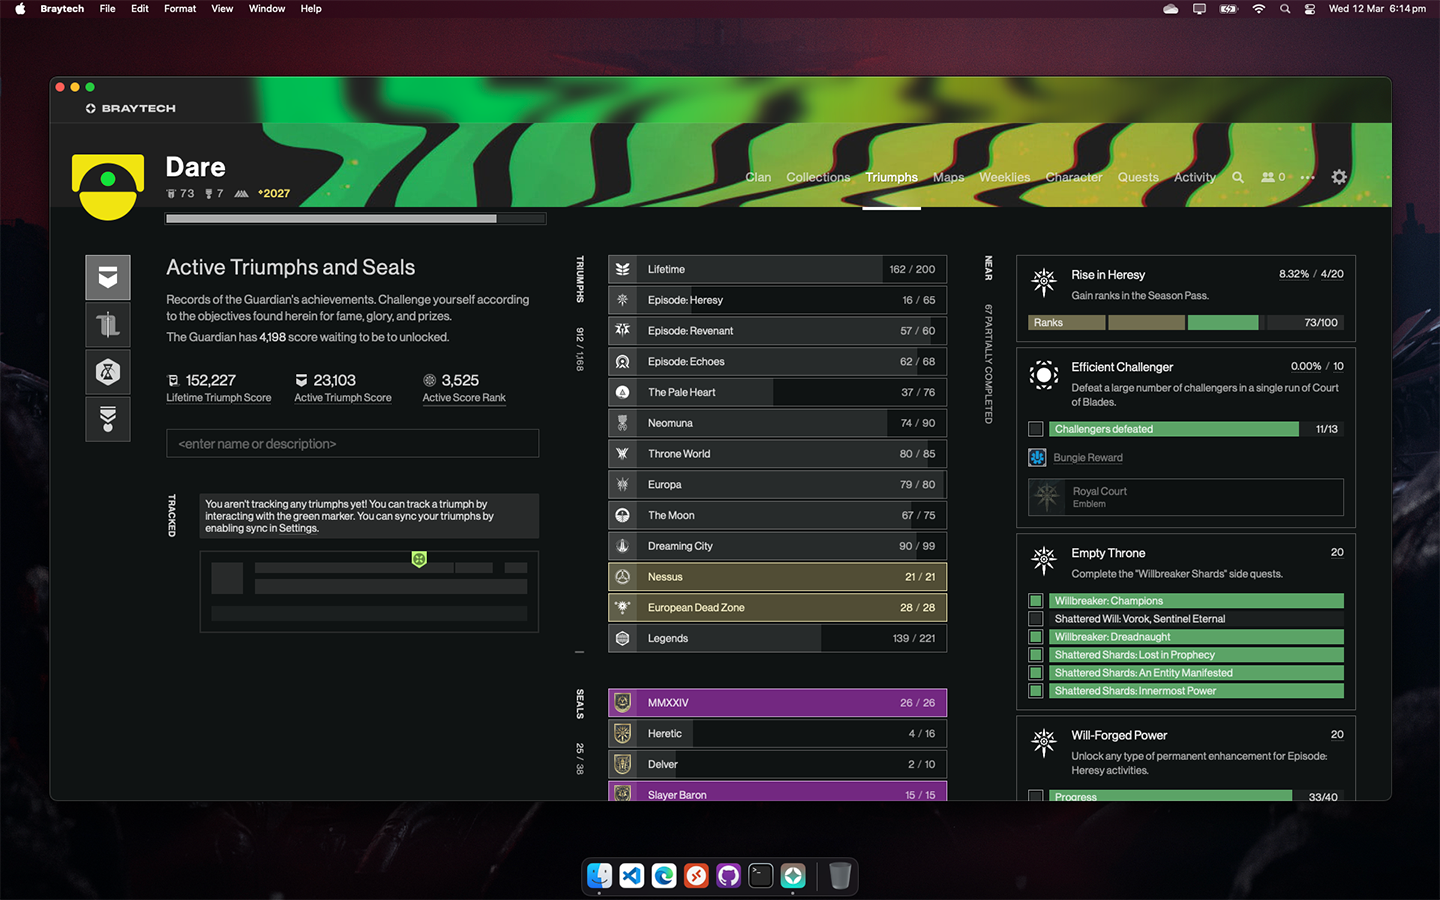The width and height of the screenshot is (1440, 900).
Task: Click the green tracking marker icon
Action: [x=419, y=559]
